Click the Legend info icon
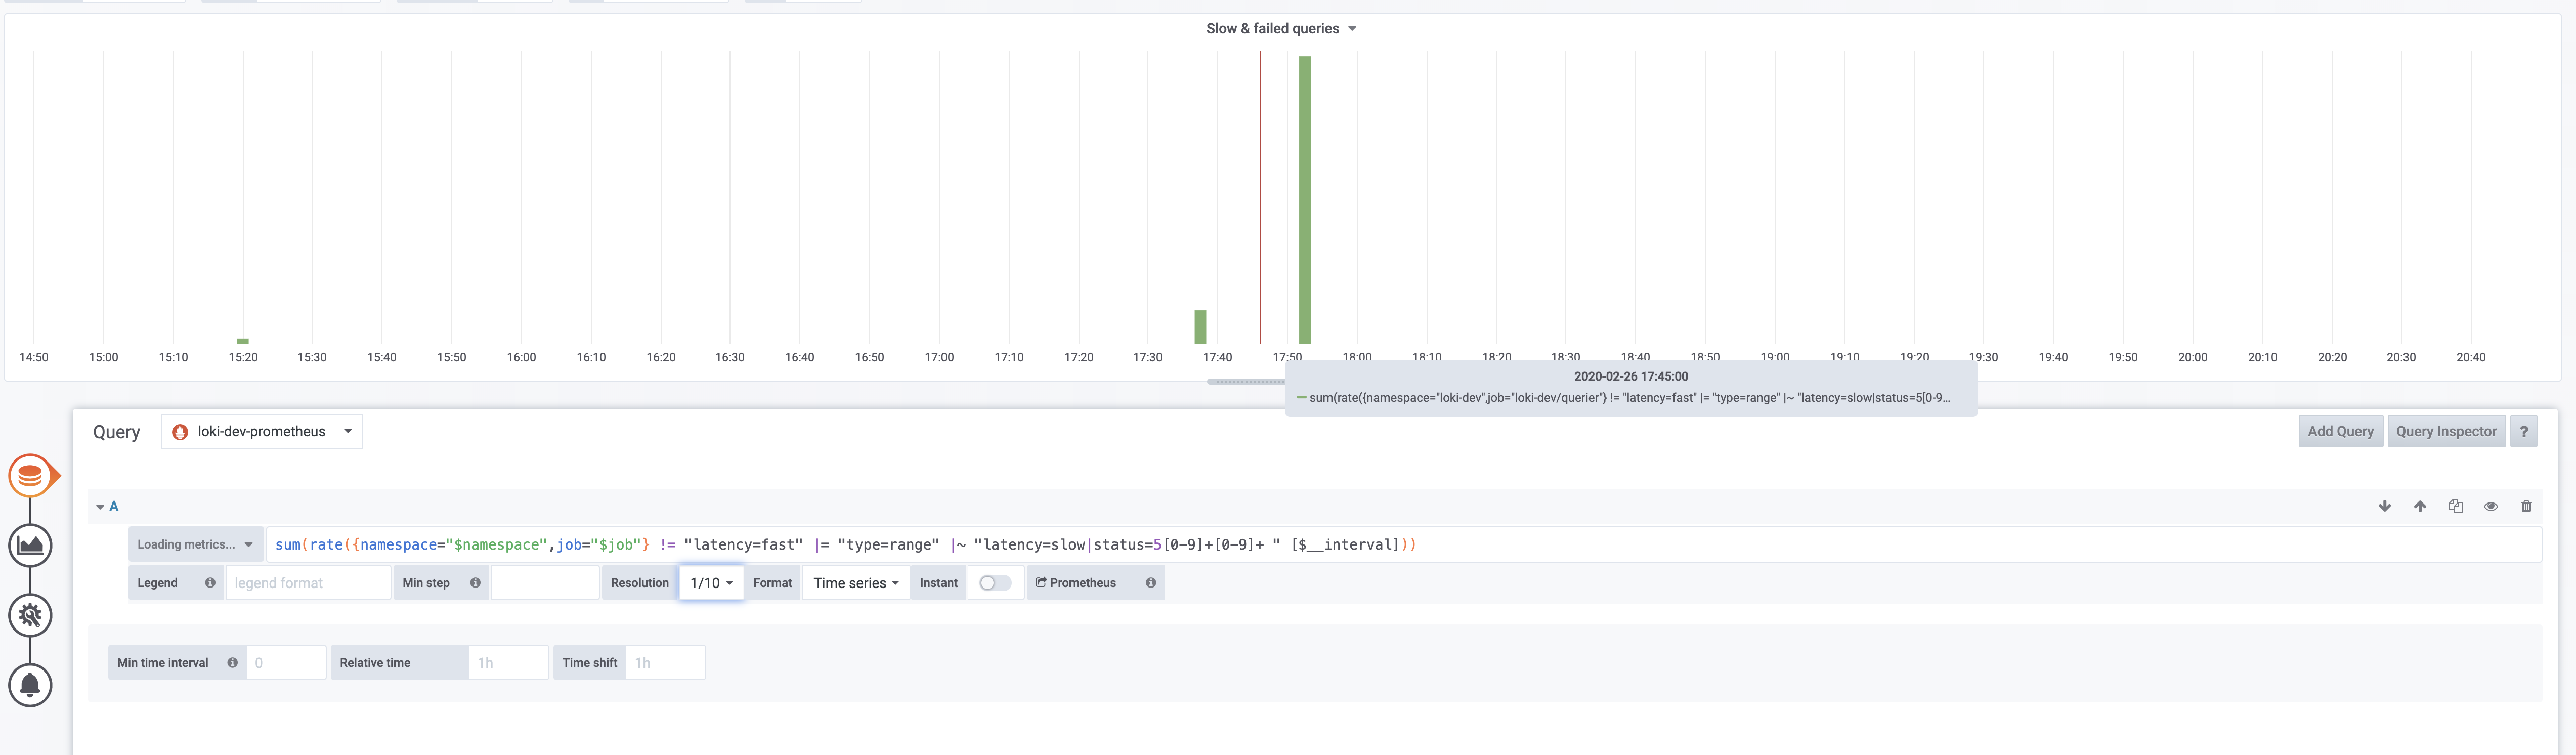Screen dimensions: 2576x755 point(210,583)
